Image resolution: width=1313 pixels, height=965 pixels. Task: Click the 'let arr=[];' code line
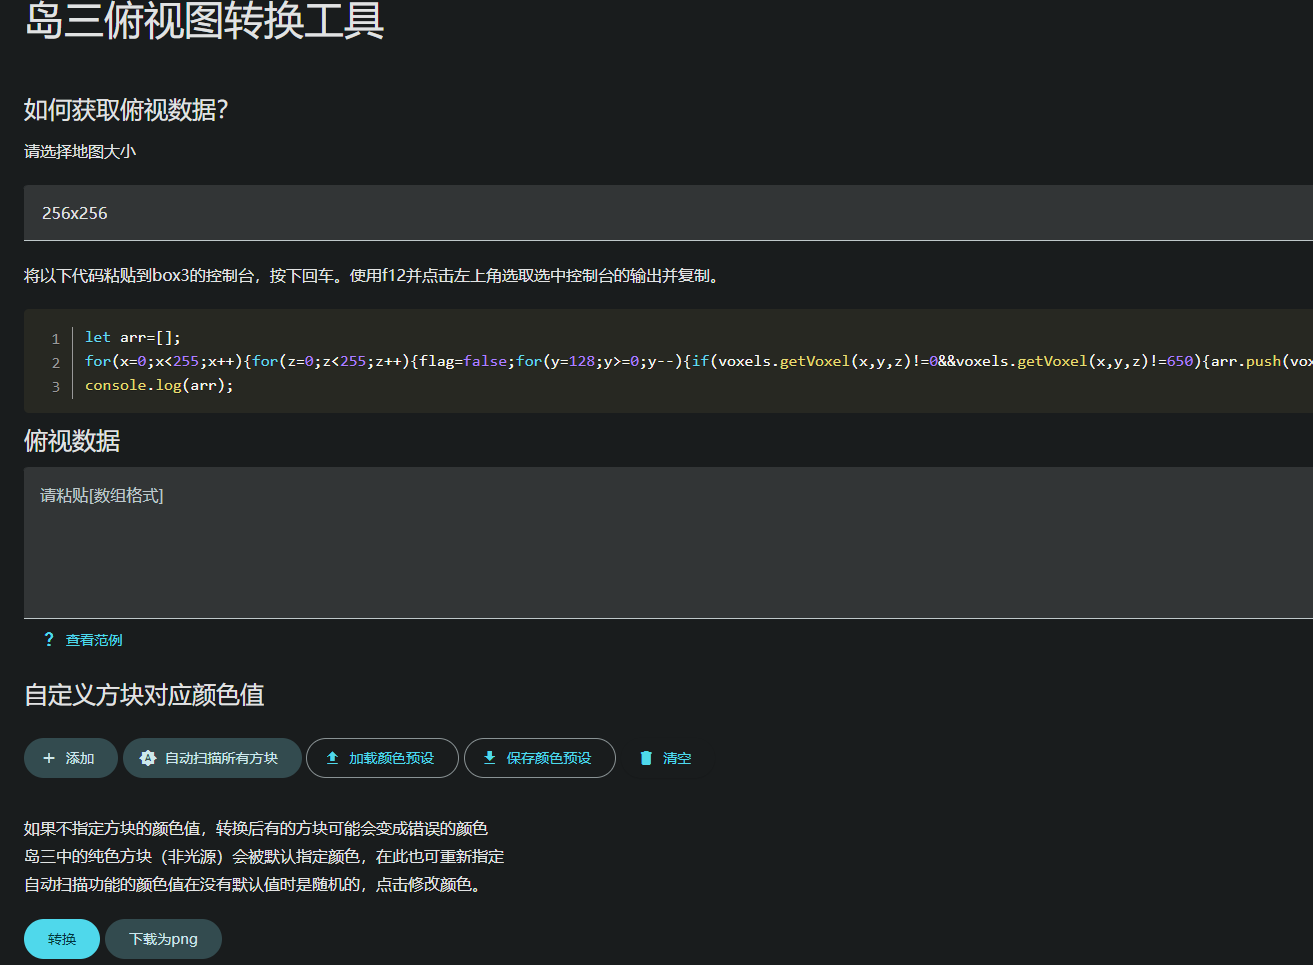pos(133,337)
